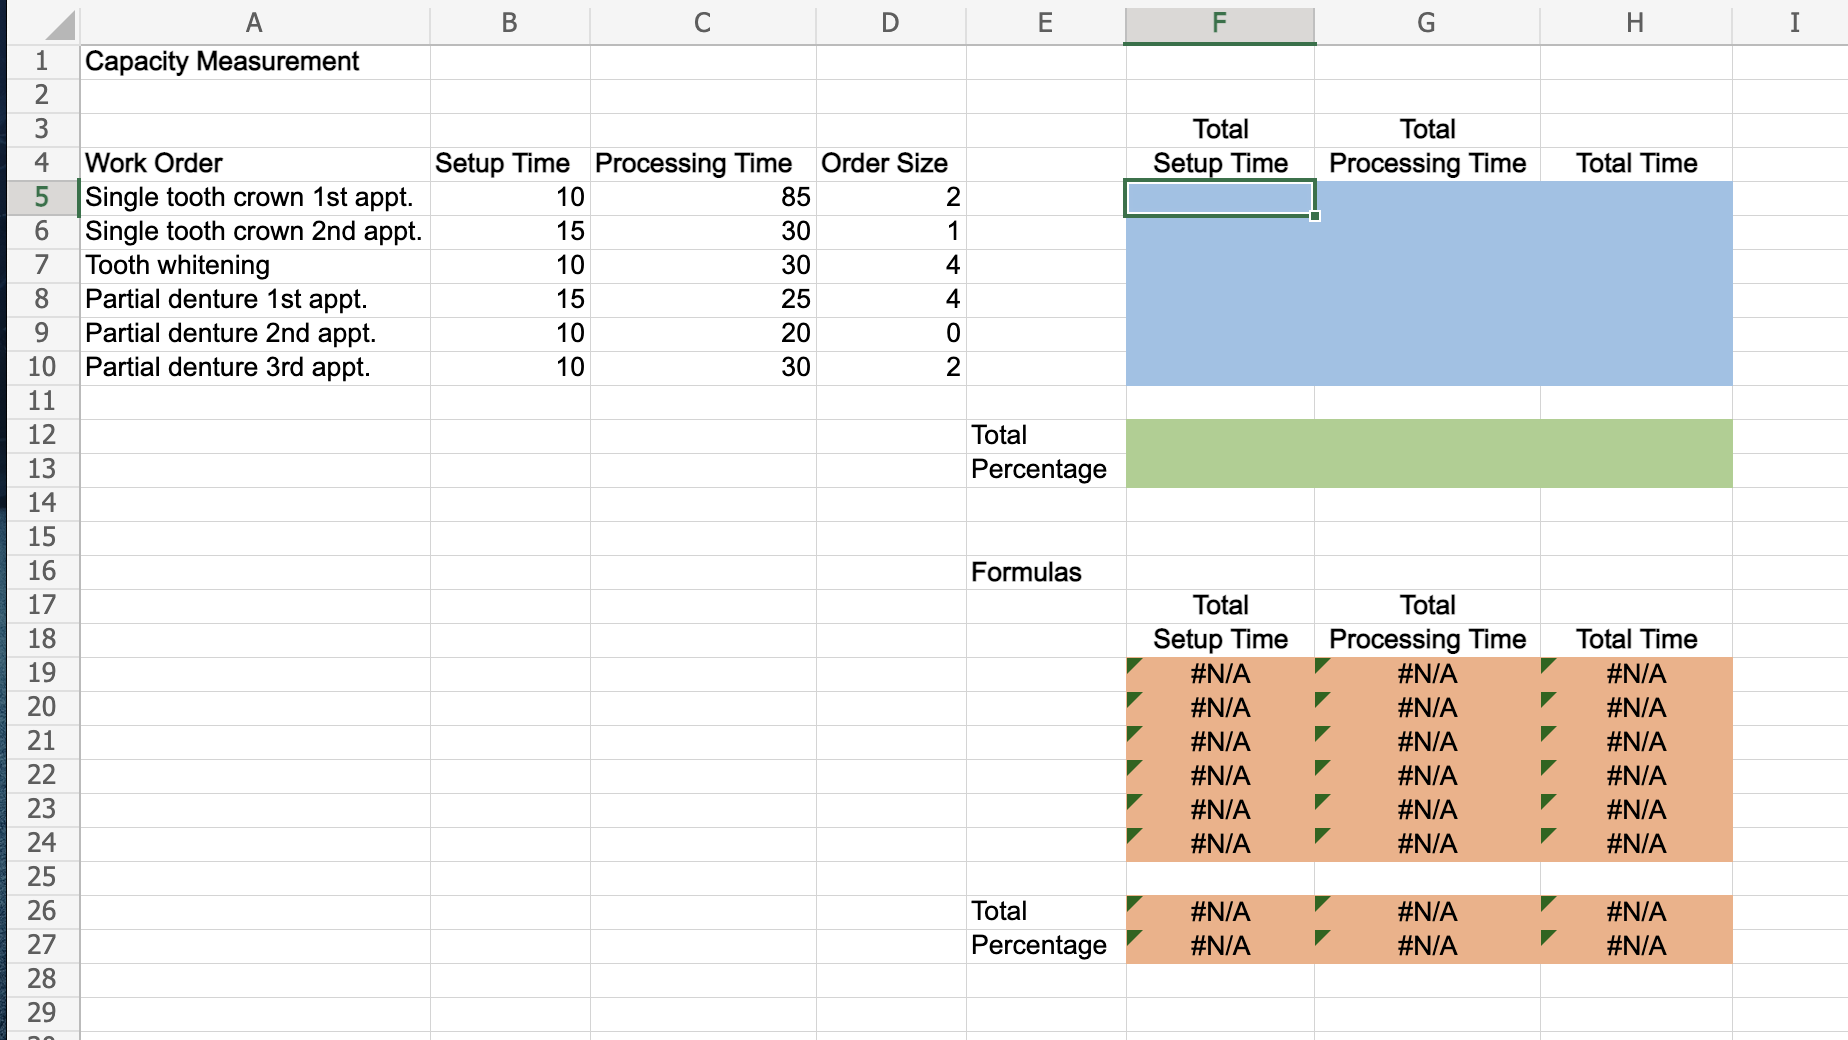The height and width of the screenshot is (1040, 1848).
Task: Select column D header
Action: pos(890,23)
